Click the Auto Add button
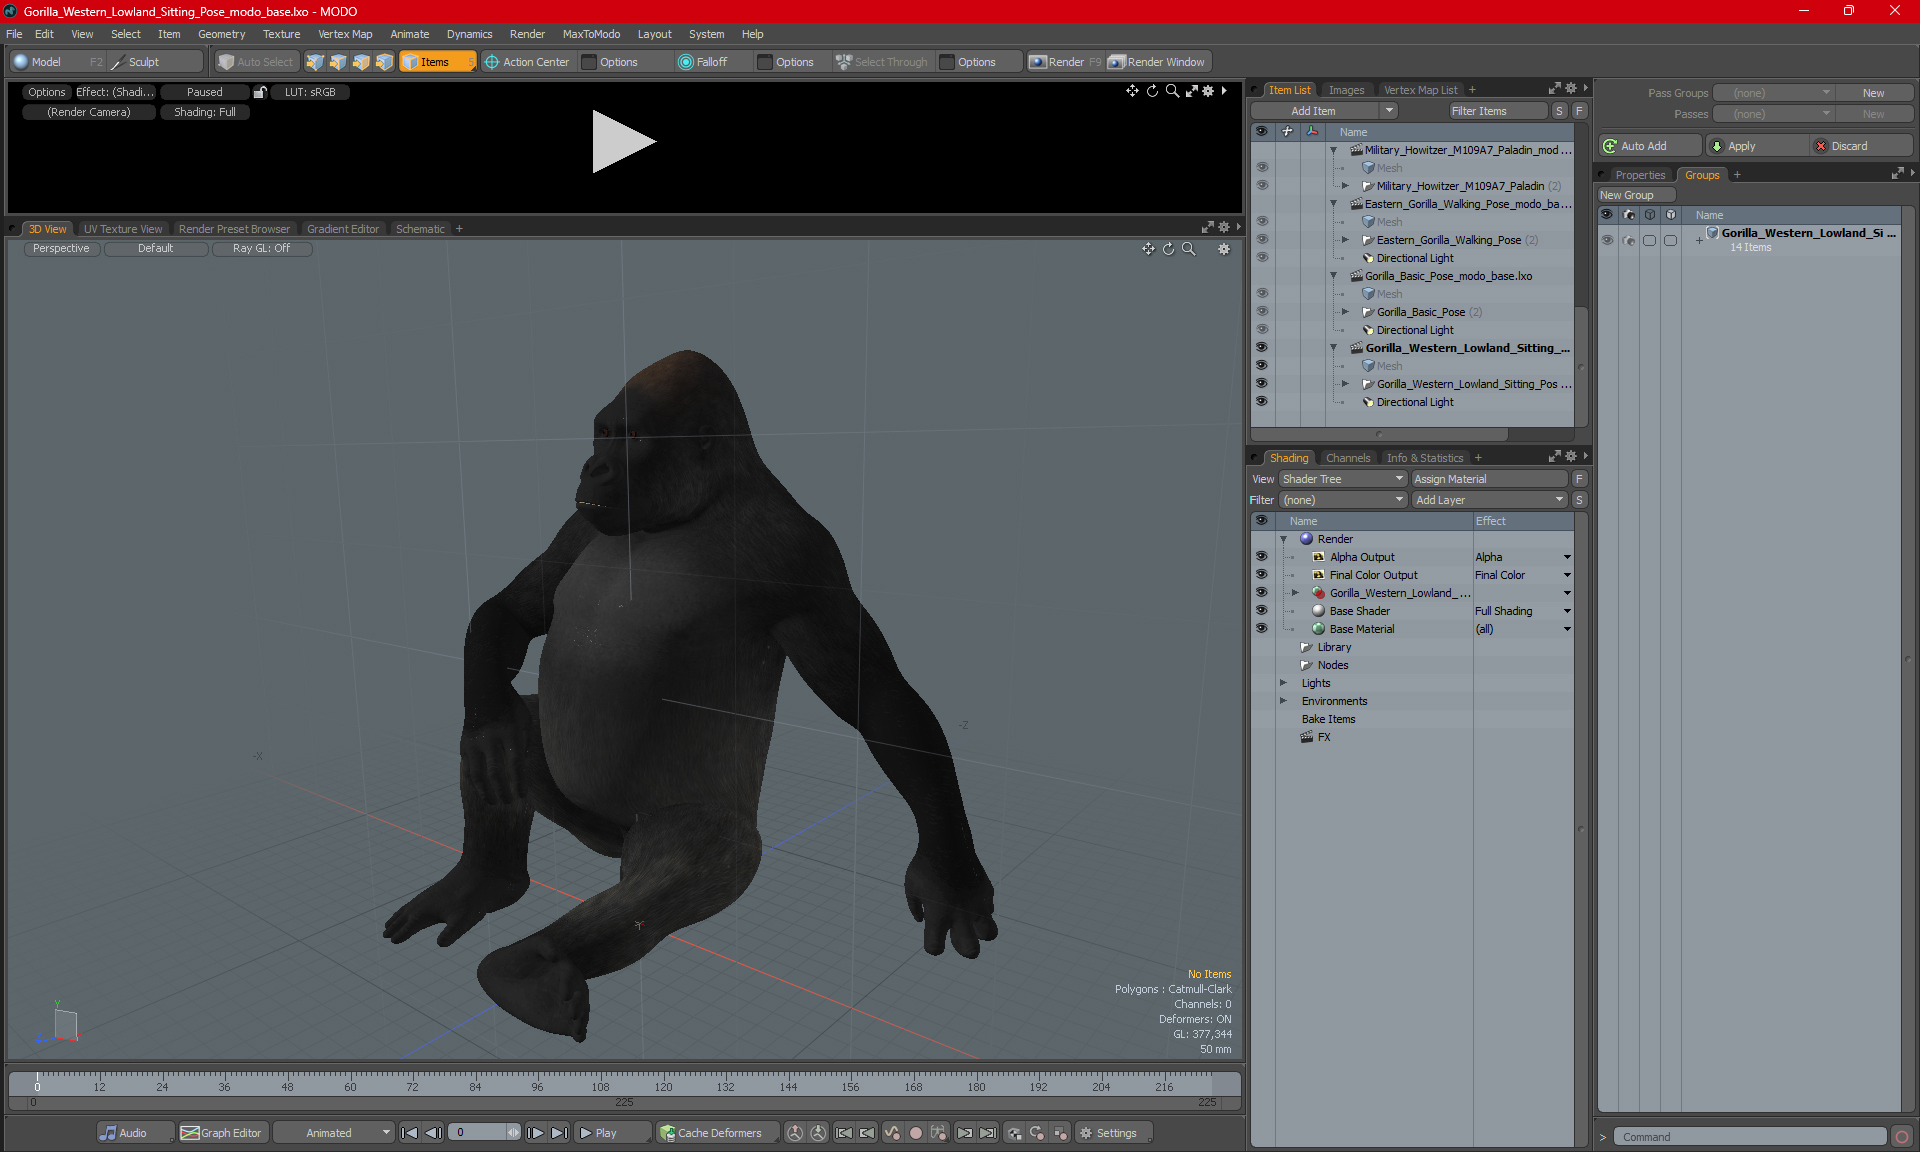This screenshot has height=1152, width=1920. [x=1649, y=146]
